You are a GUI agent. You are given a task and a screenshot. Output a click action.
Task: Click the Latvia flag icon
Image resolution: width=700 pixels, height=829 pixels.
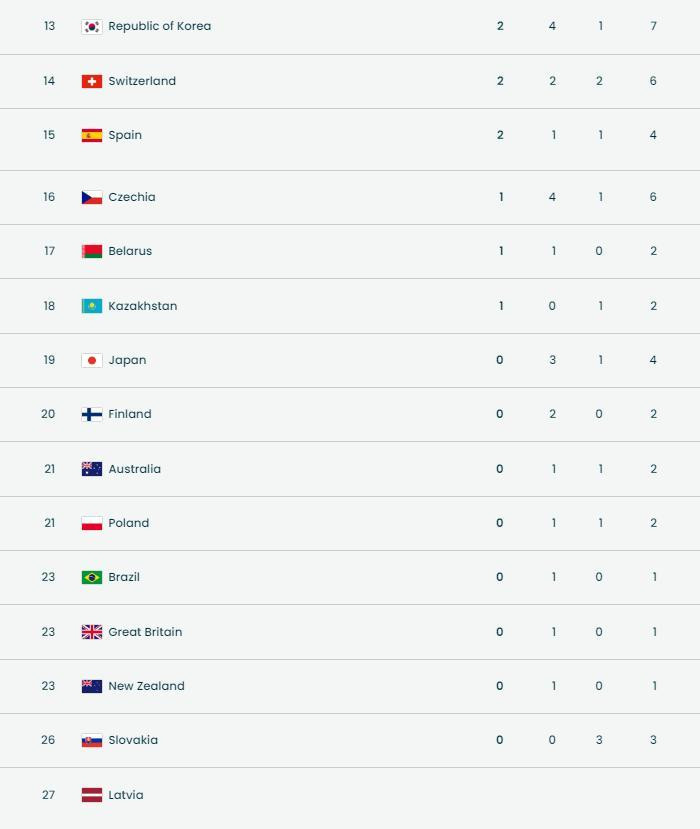(x=92, y=795)
